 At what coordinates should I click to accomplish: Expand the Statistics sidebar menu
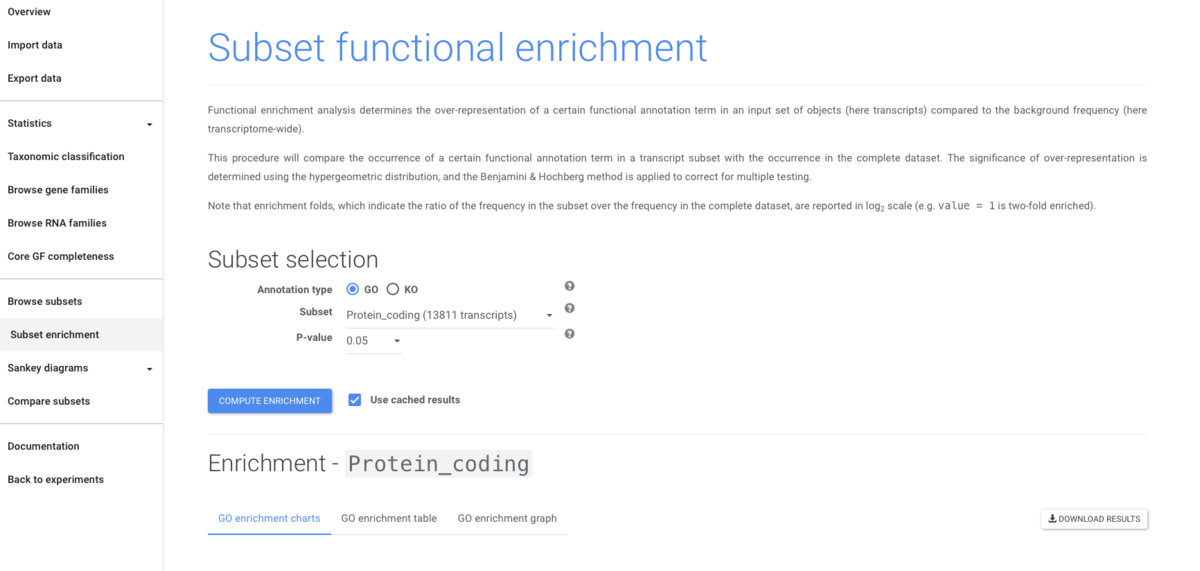pyautogui.click(x=81, y=123)
